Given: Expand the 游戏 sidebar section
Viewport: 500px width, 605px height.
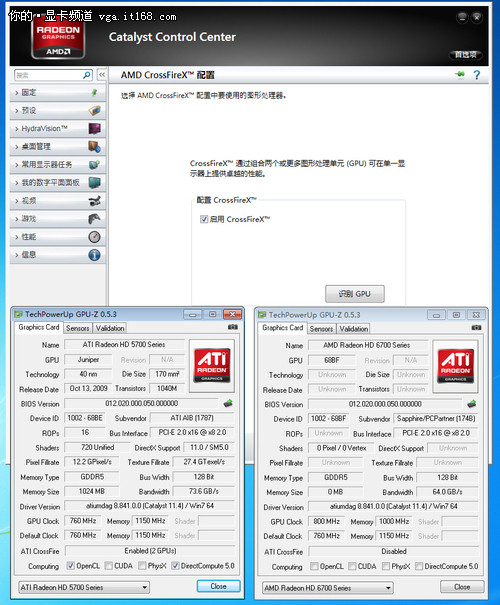Looking at the screenshot, I should (58, 219).
